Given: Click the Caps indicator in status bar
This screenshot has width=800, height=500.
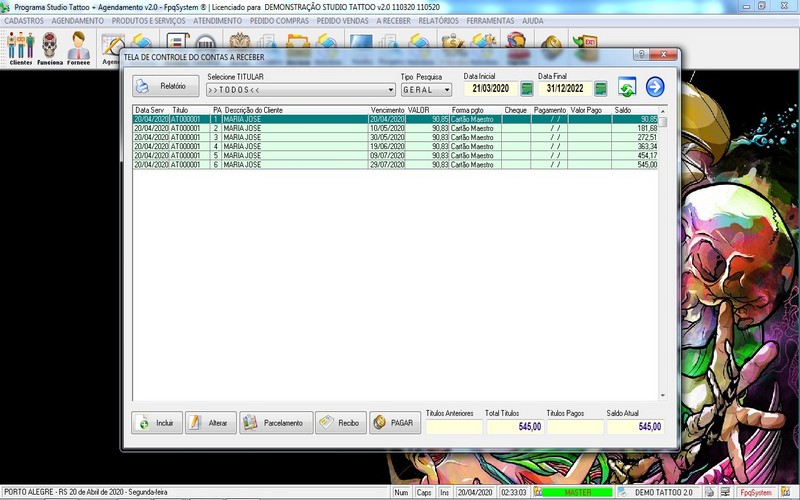Looking at the screenshot, I should (x=423, y=492).
